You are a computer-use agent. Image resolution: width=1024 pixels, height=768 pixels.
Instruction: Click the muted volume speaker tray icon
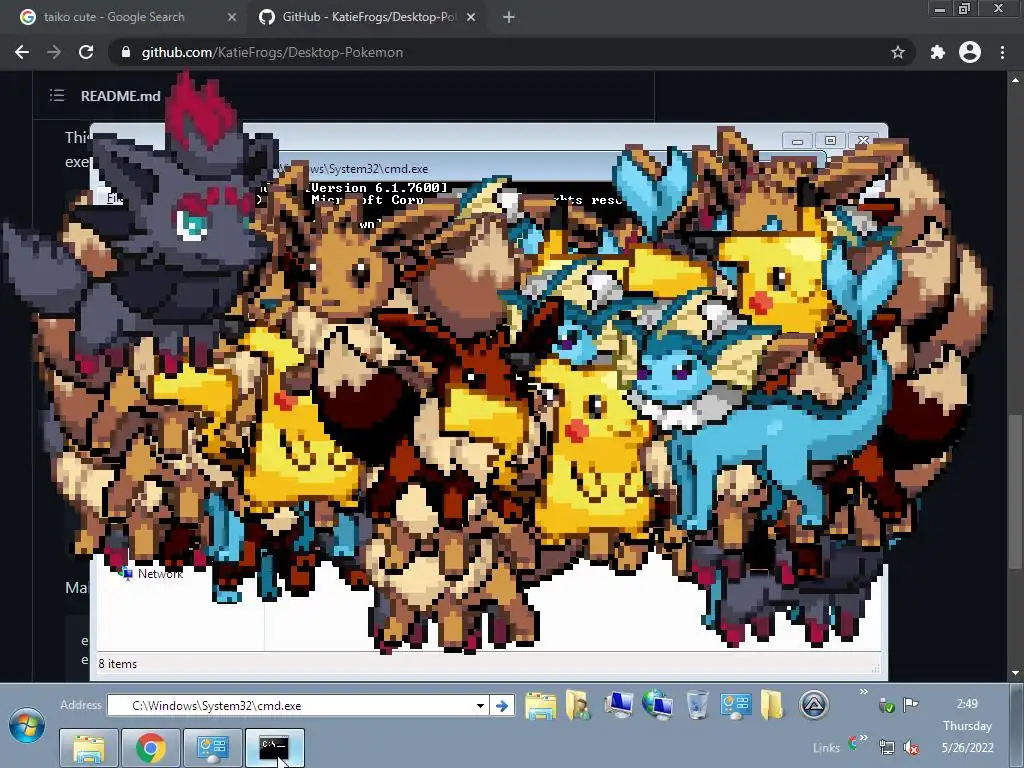point(910,746)
